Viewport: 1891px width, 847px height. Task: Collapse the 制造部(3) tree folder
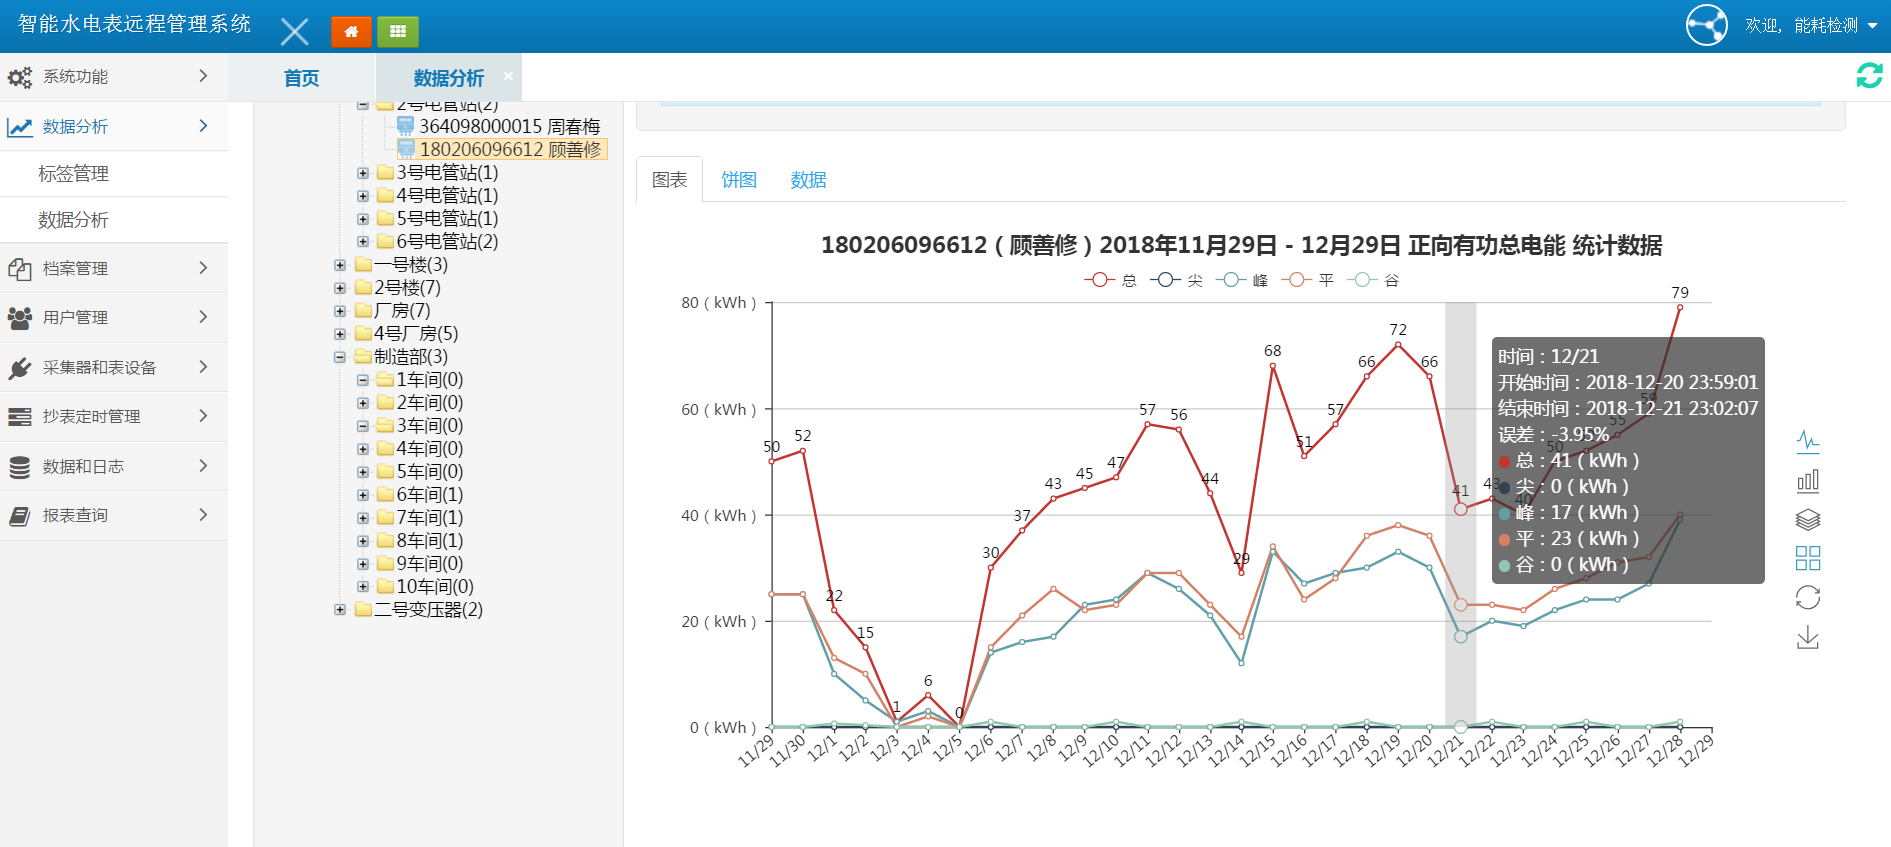[x=340, y=357]
